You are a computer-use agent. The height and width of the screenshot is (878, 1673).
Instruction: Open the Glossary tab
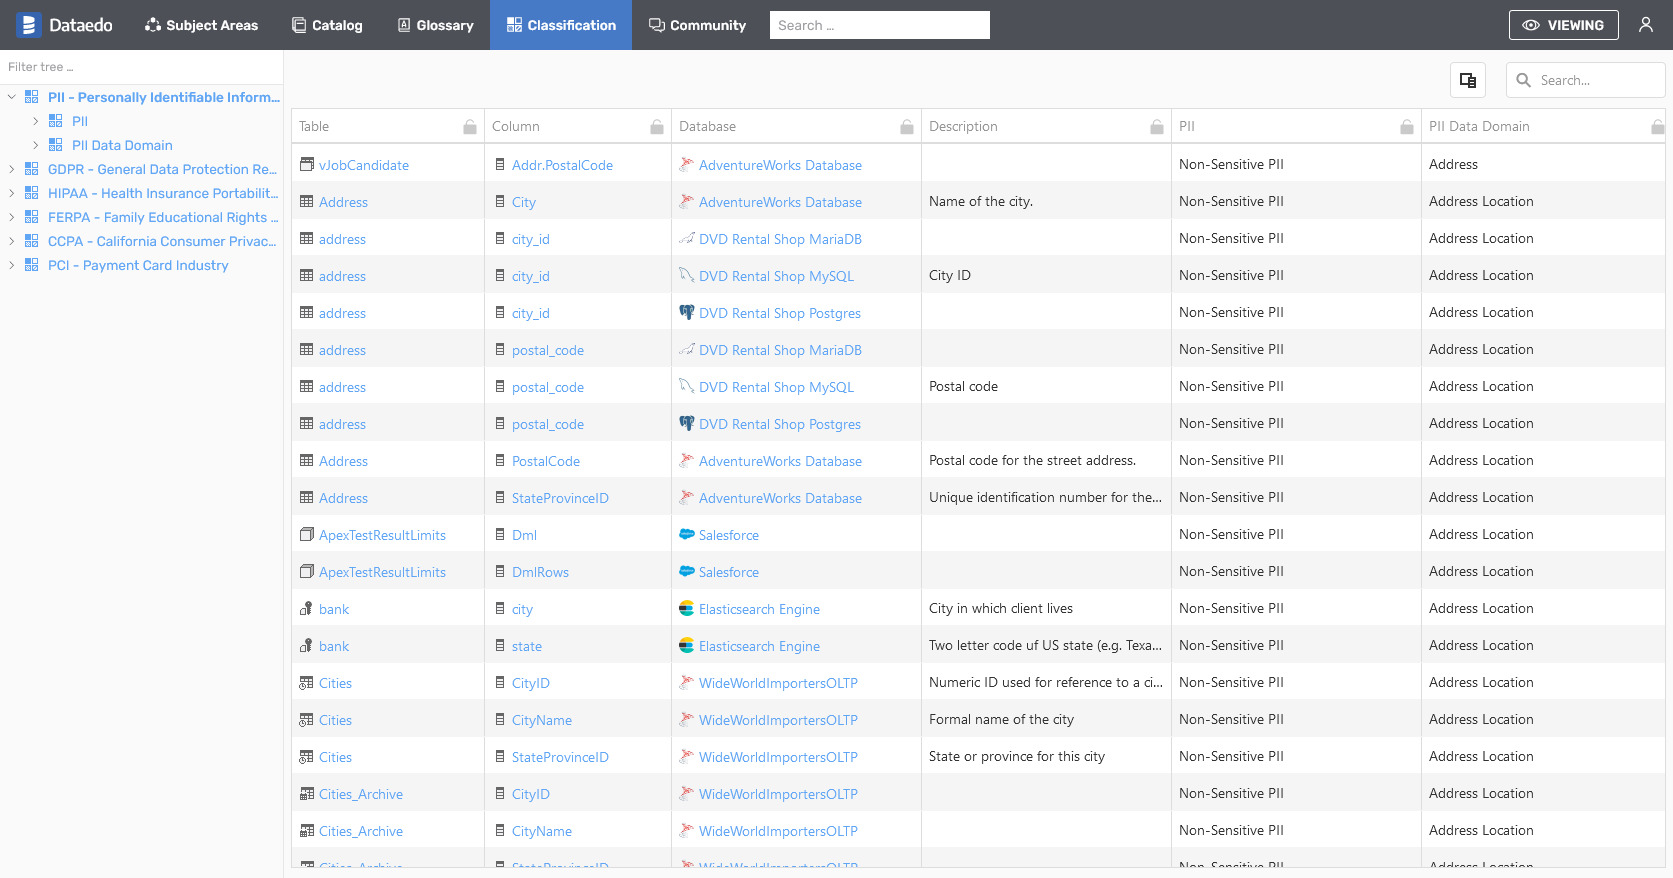point(435,25)
